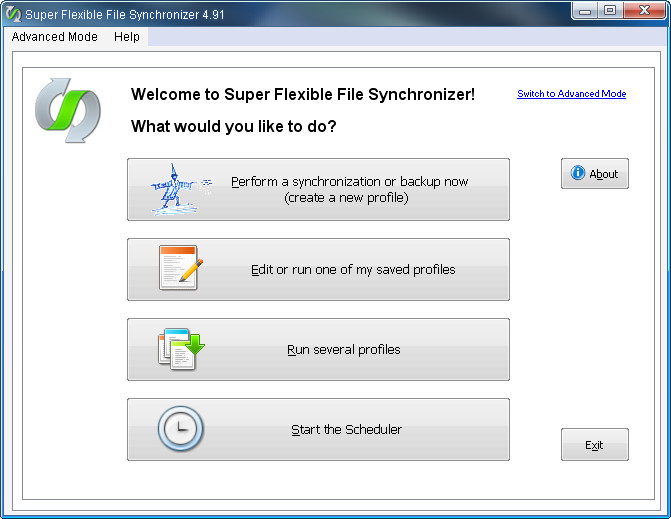Click the About button
671x519 pixels.
595,173
